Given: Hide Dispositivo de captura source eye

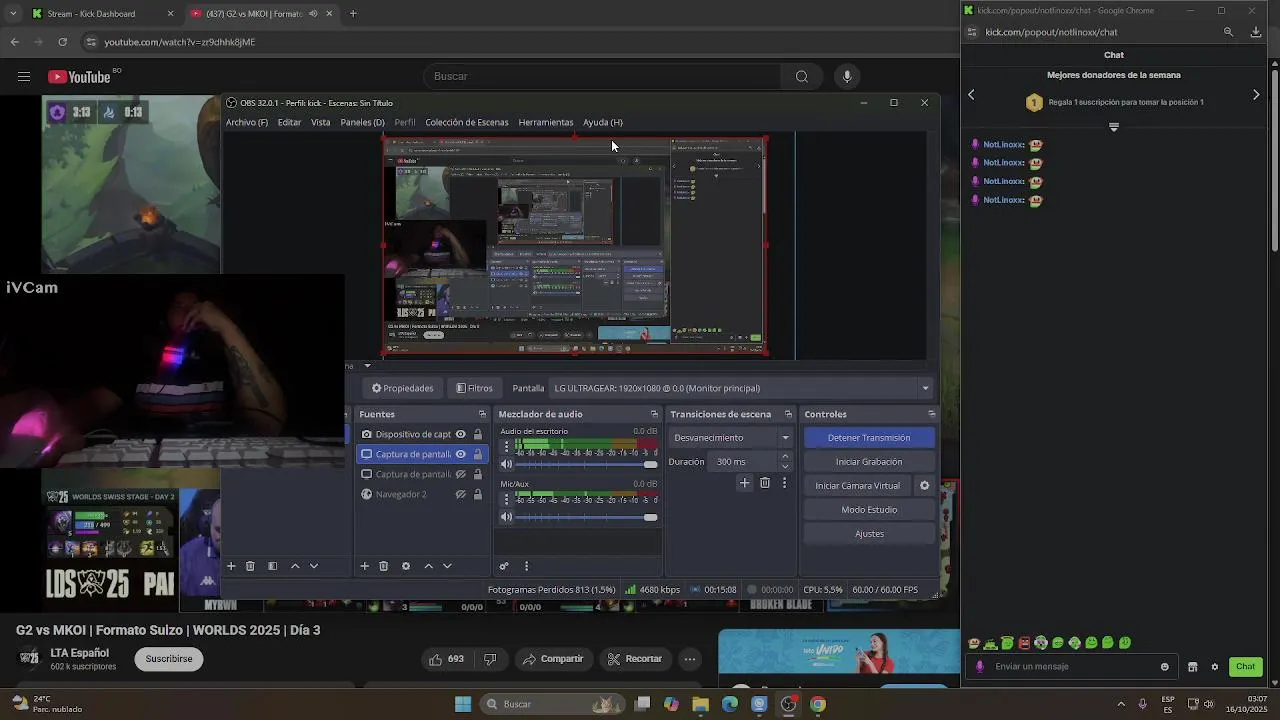Looking at the screenshot, I should 461,434.
